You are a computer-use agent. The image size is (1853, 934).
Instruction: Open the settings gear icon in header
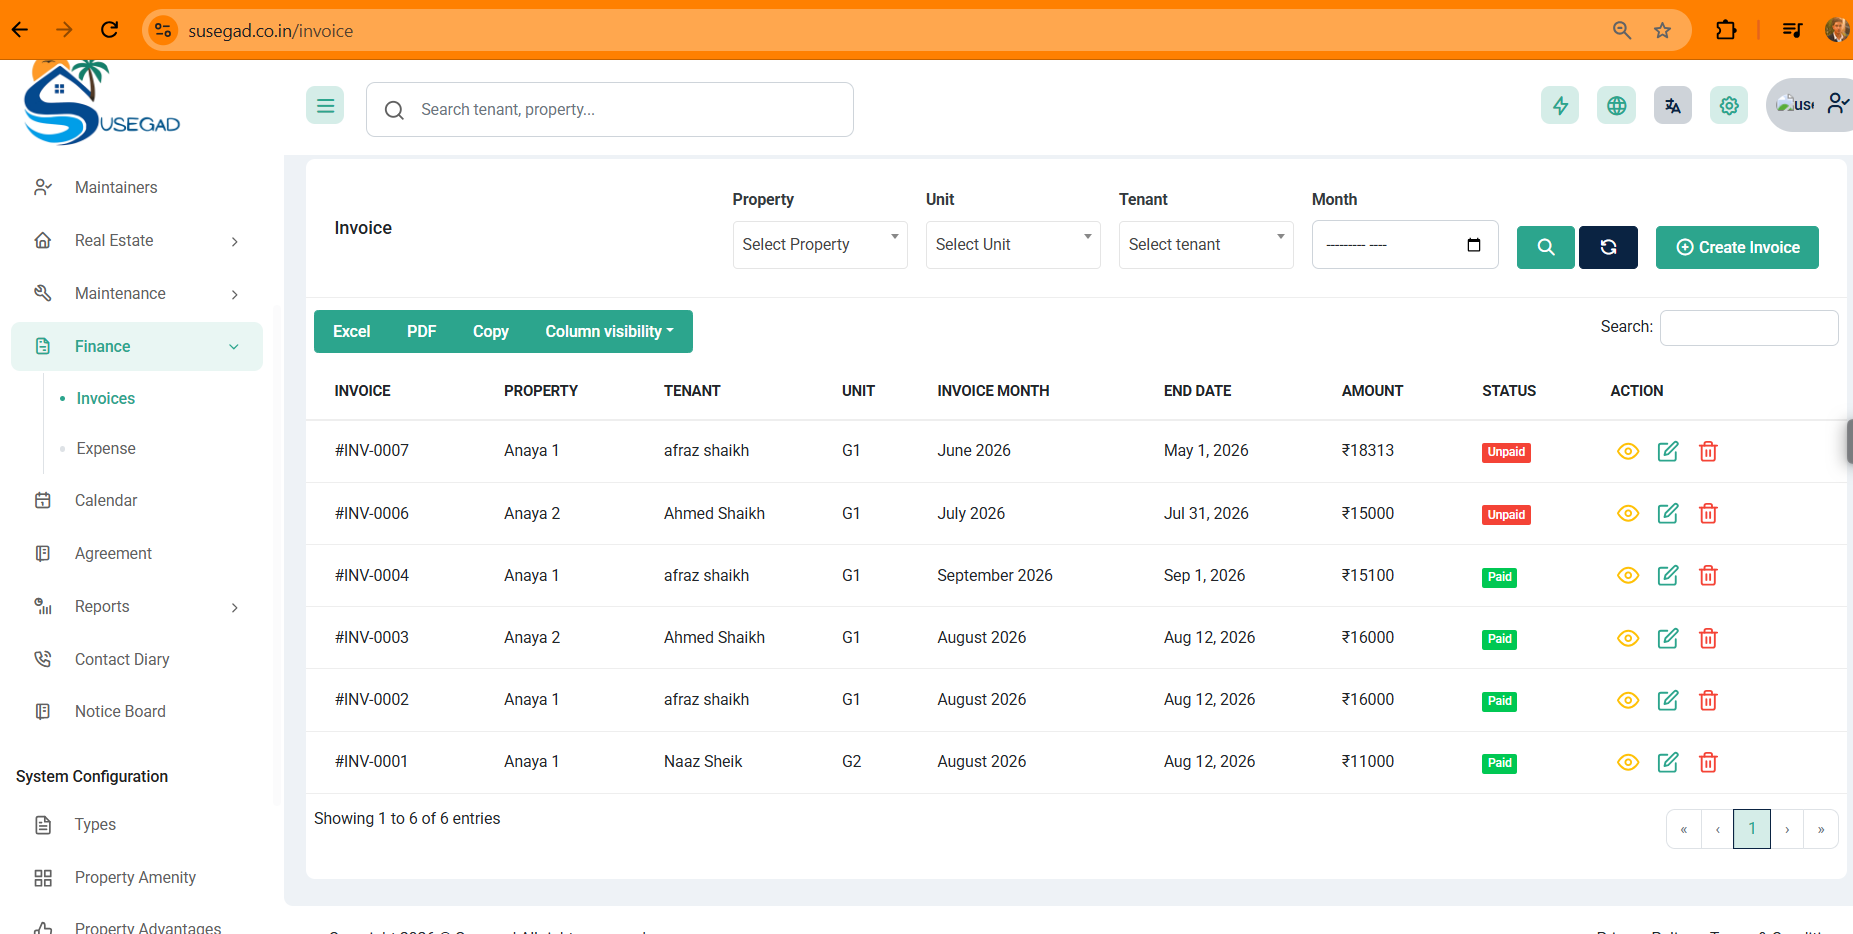[x=1729, y=105]
